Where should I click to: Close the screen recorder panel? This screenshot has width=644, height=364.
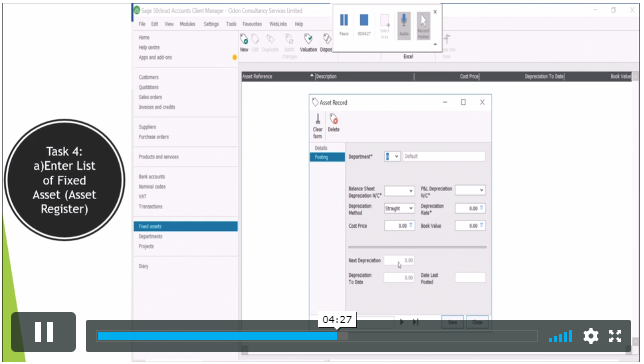tap(435, 12)
